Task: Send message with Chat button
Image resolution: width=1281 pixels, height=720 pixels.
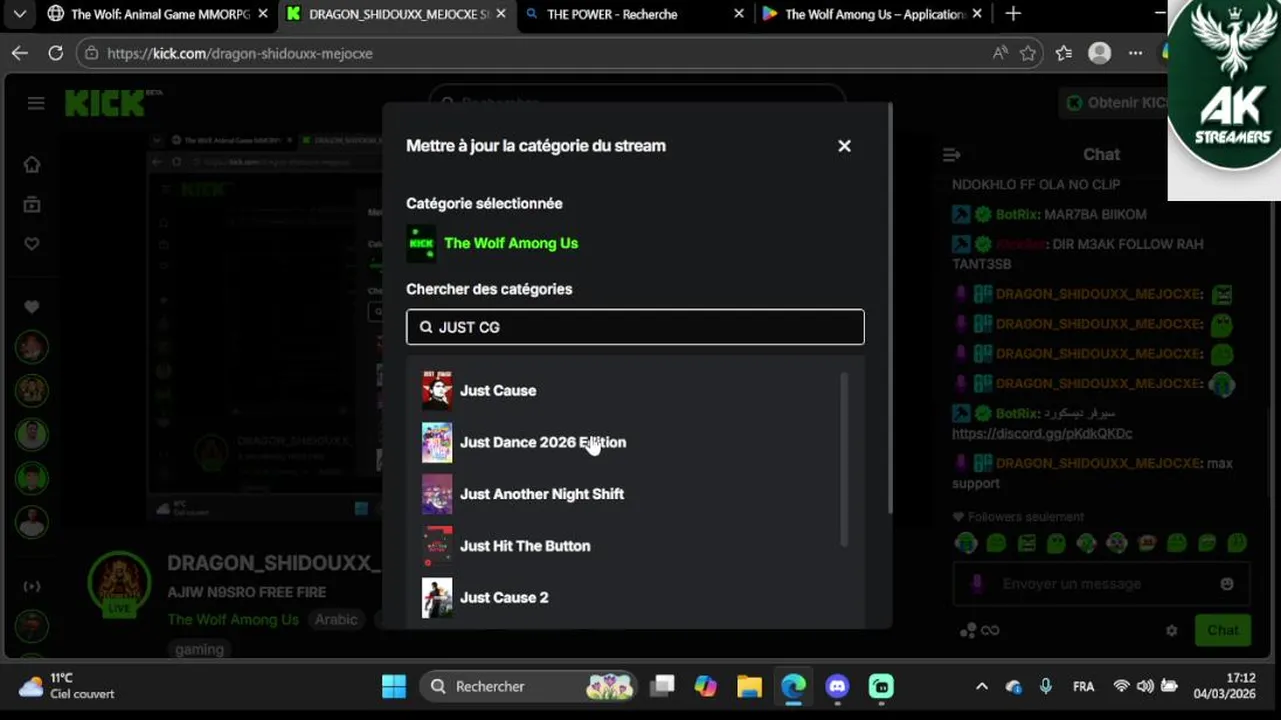Action: tap(1223, 630)
